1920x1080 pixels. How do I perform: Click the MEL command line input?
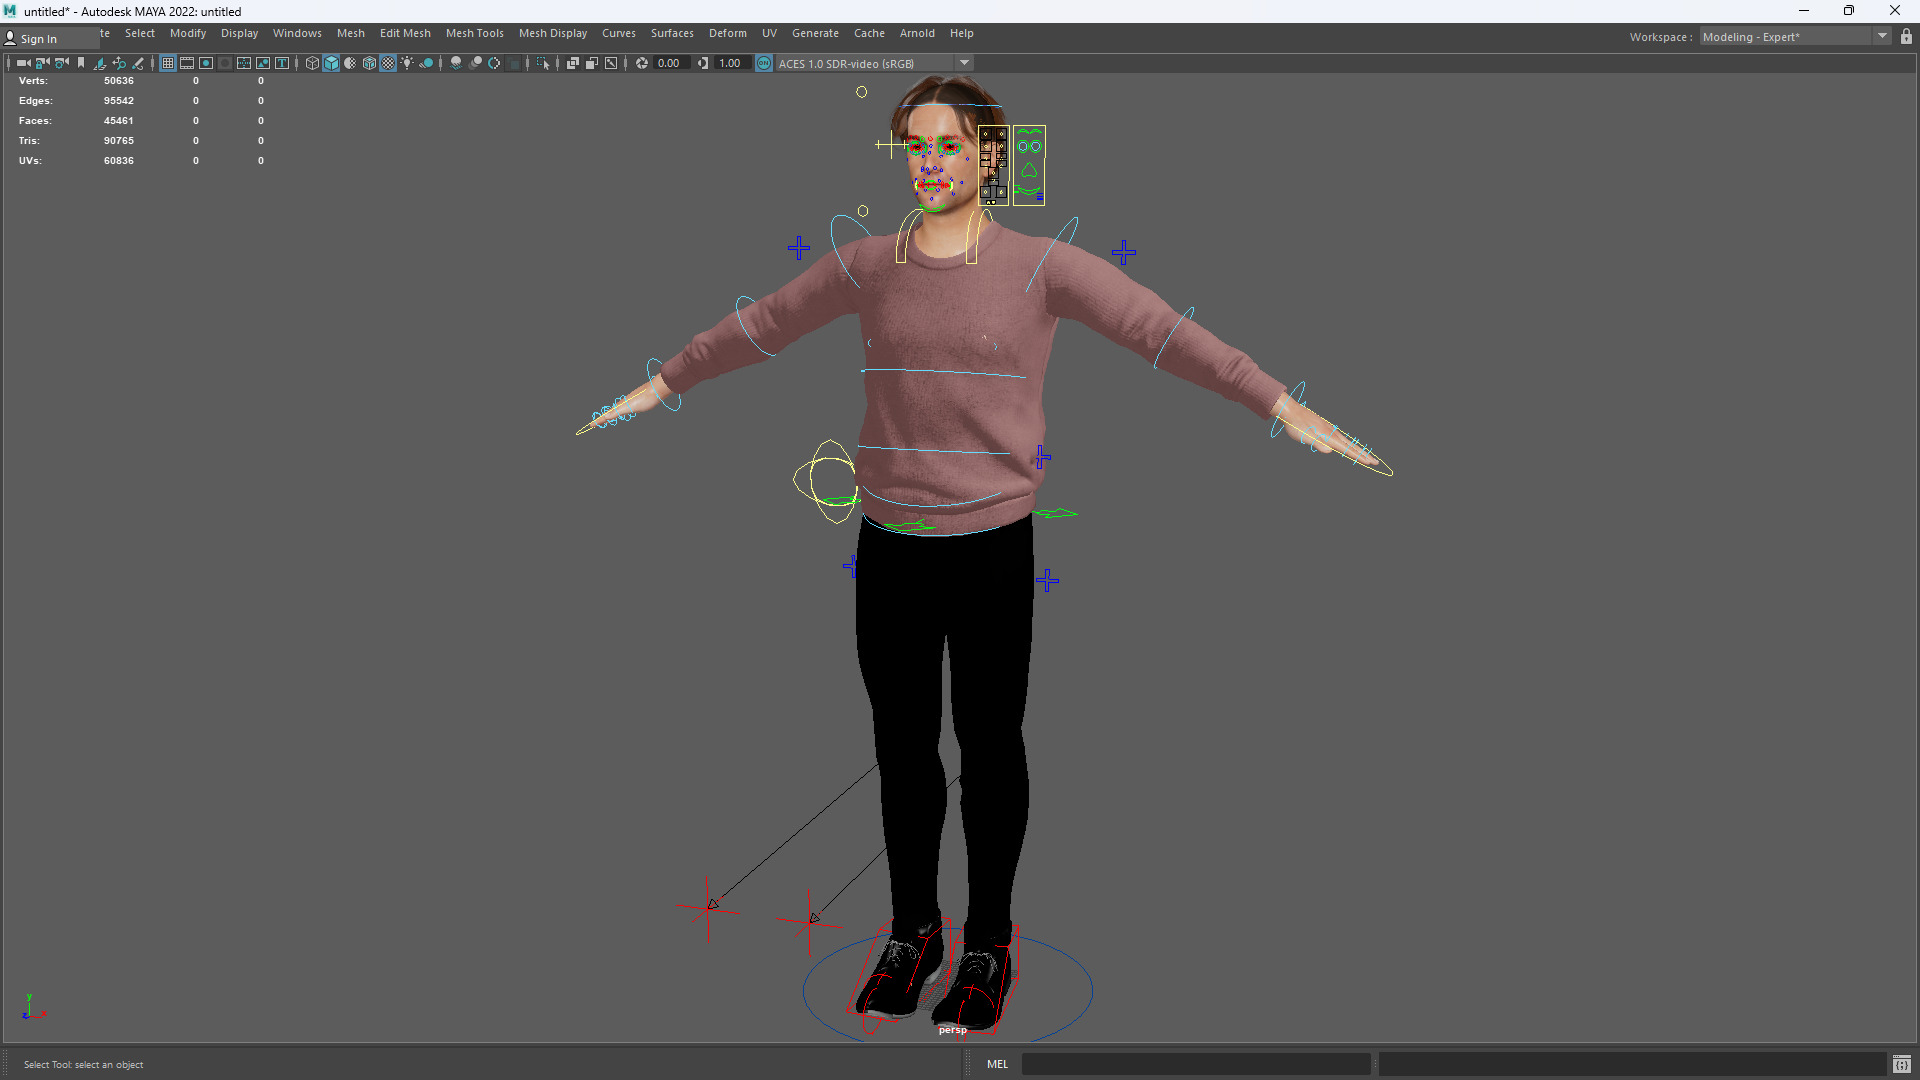tap(1195, 1064)
